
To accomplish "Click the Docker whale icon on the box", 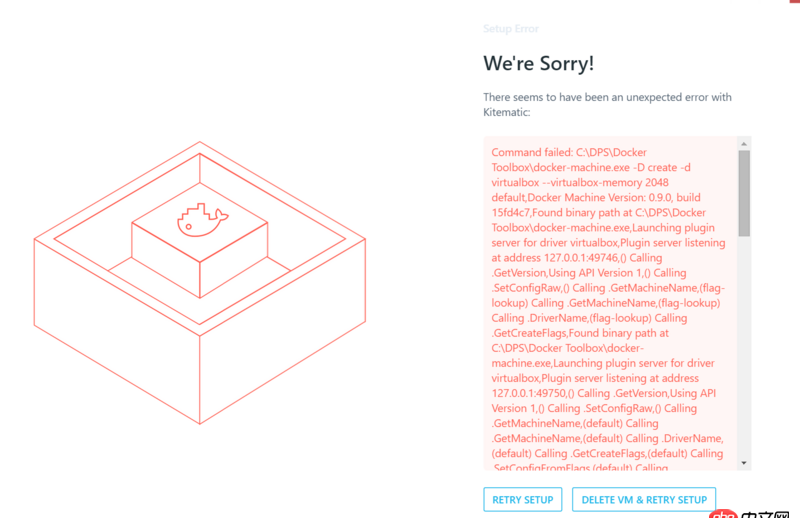I will tap(196, 220).
